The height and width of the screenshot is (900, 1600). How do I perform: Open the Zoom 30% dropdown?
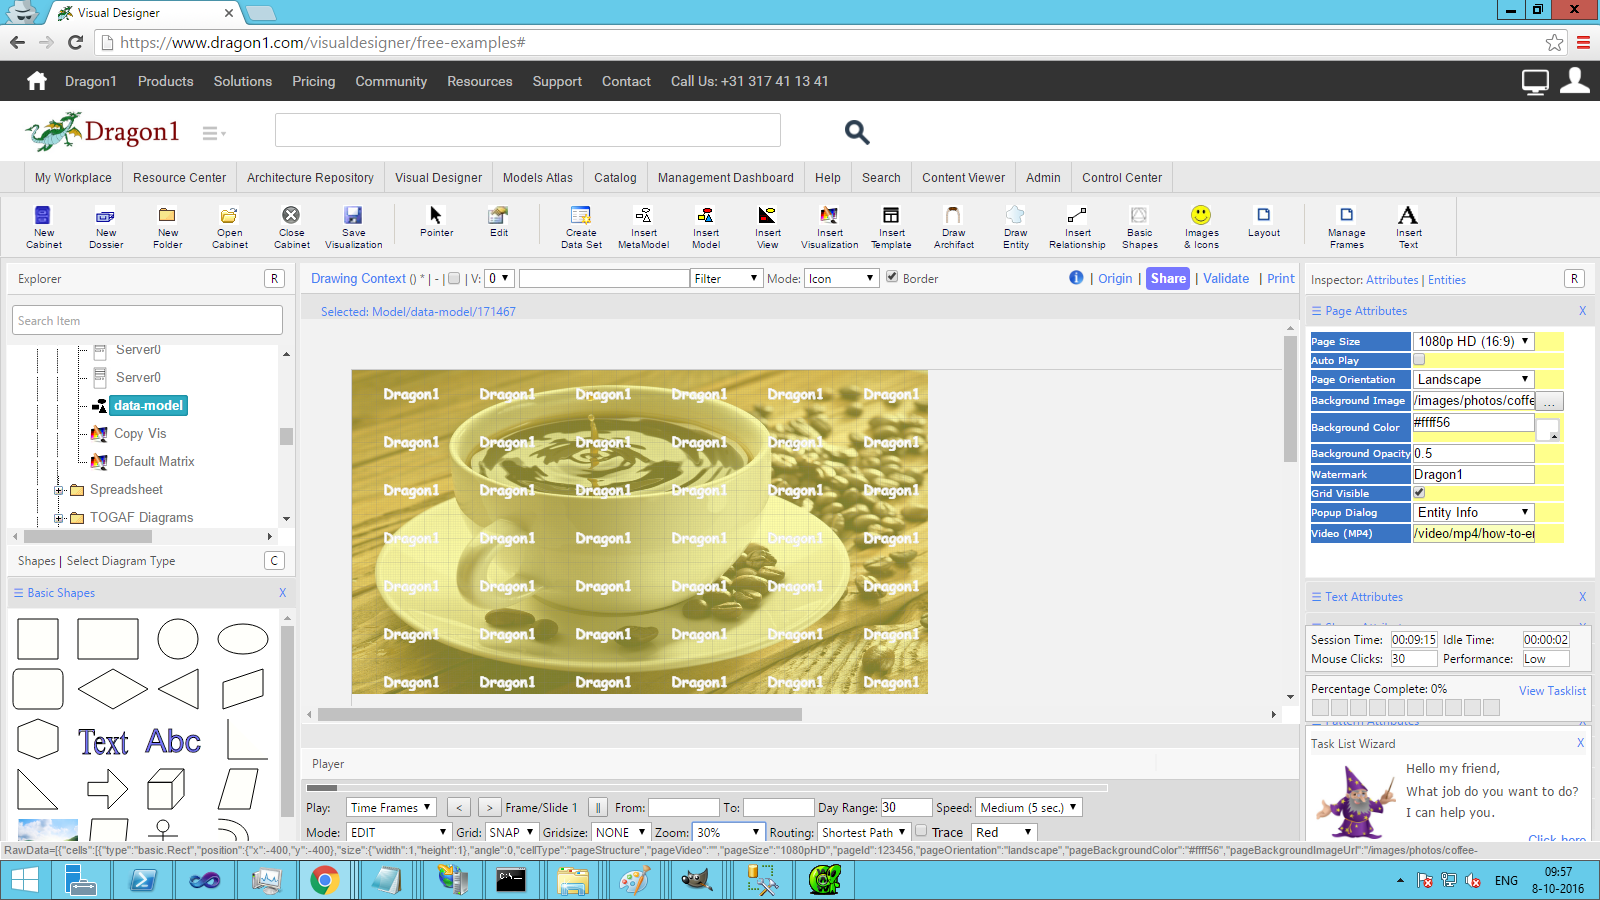[x=729, y=832]
